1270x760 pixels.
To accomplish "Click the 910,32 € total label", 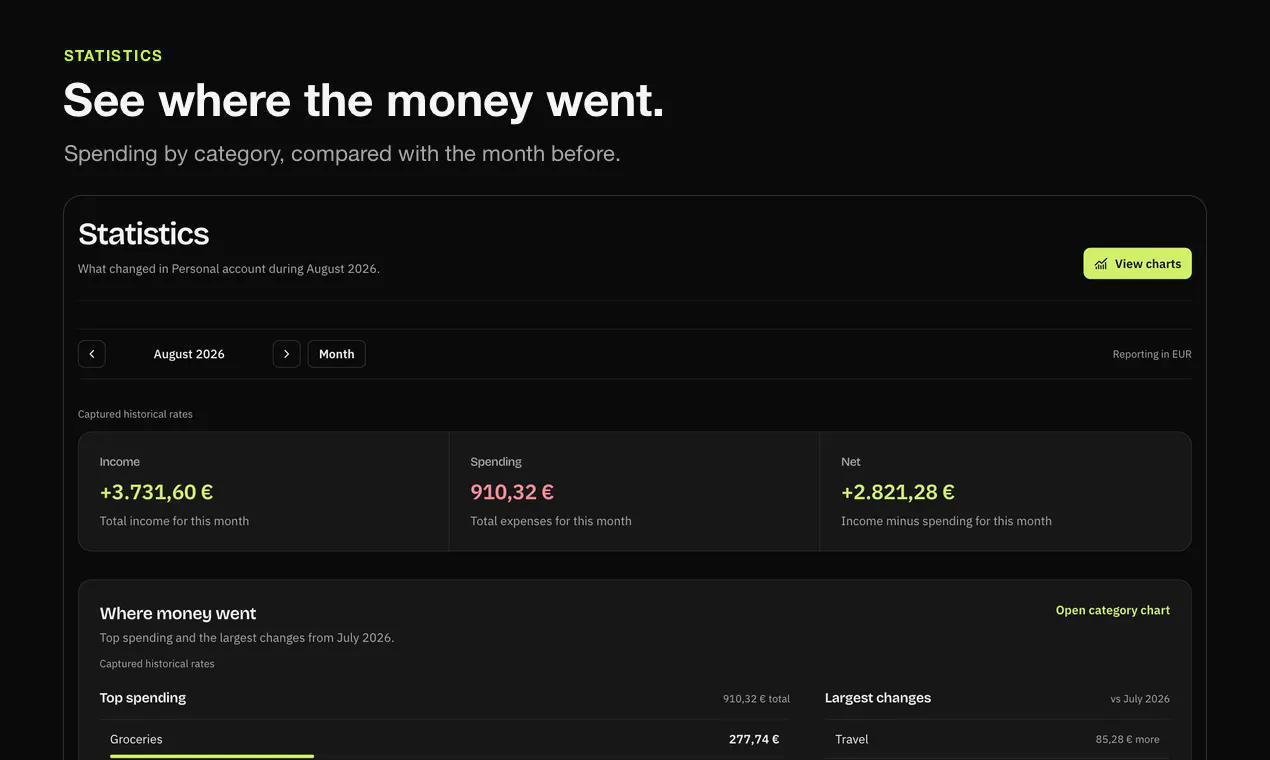I will point(756,699).
